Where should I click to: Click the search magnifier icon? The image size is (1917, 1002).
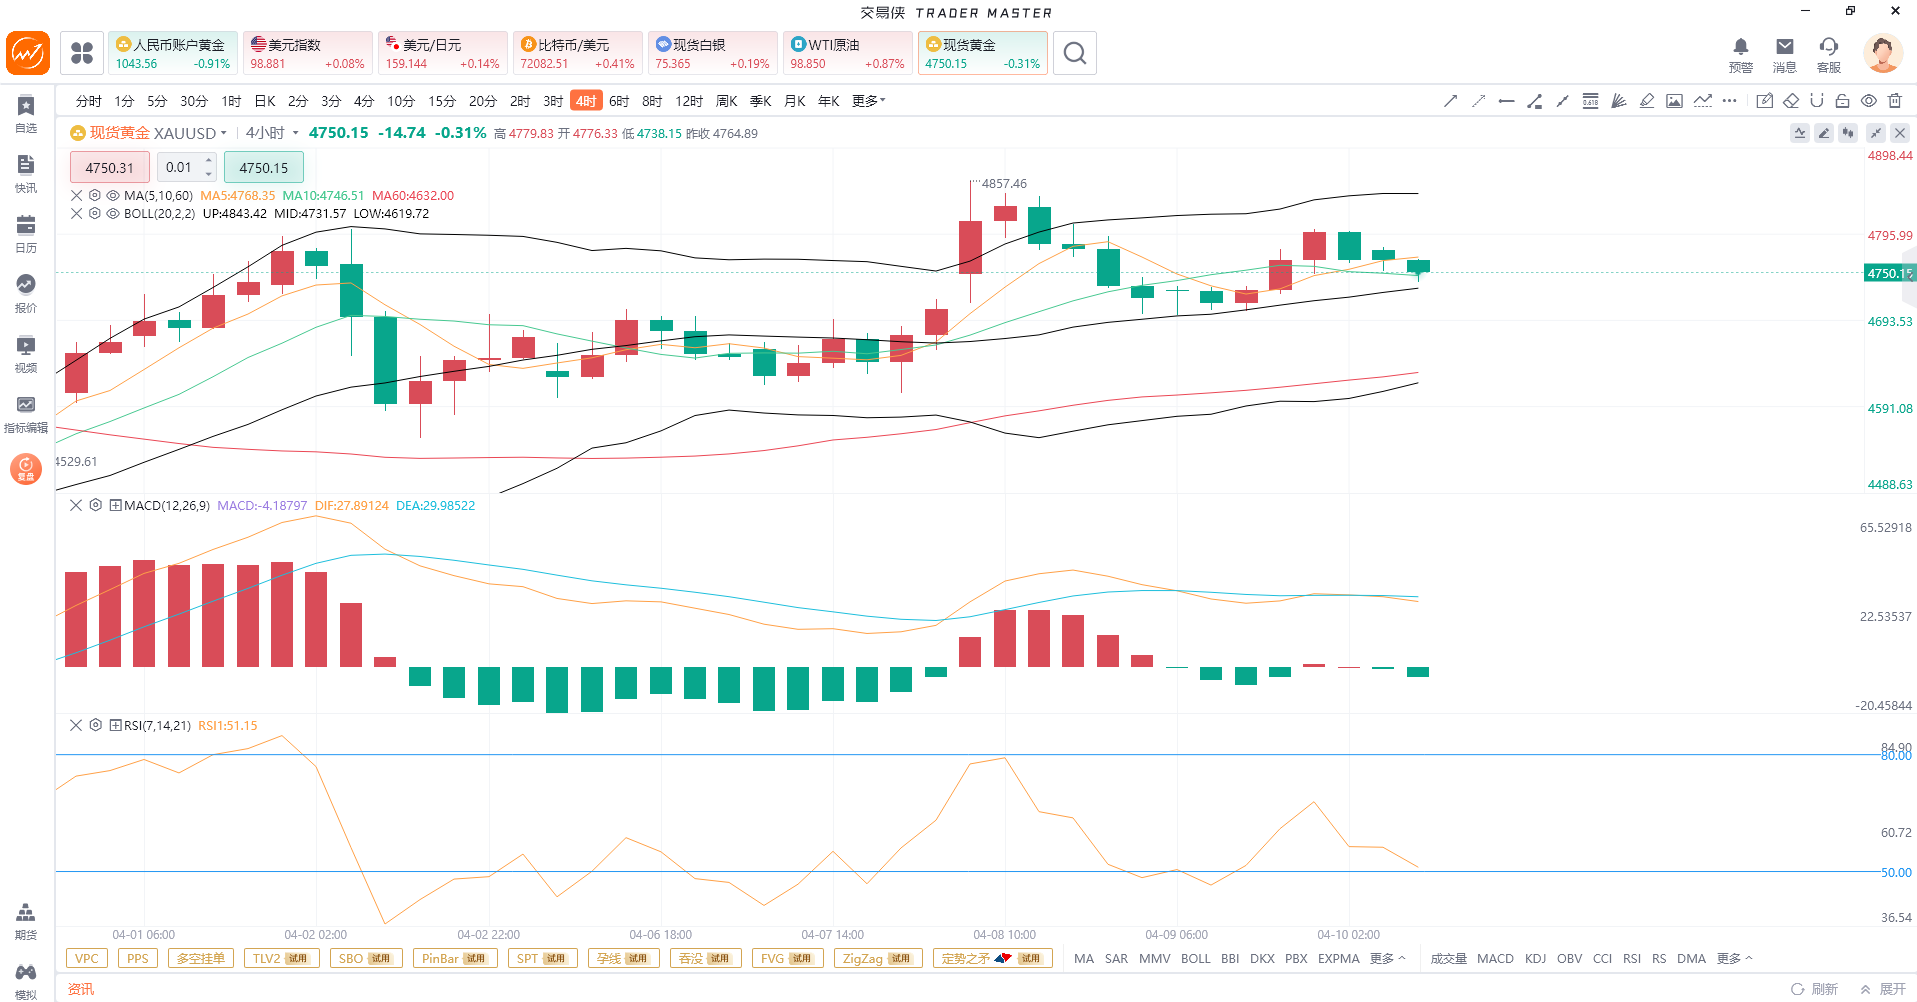1074,53
